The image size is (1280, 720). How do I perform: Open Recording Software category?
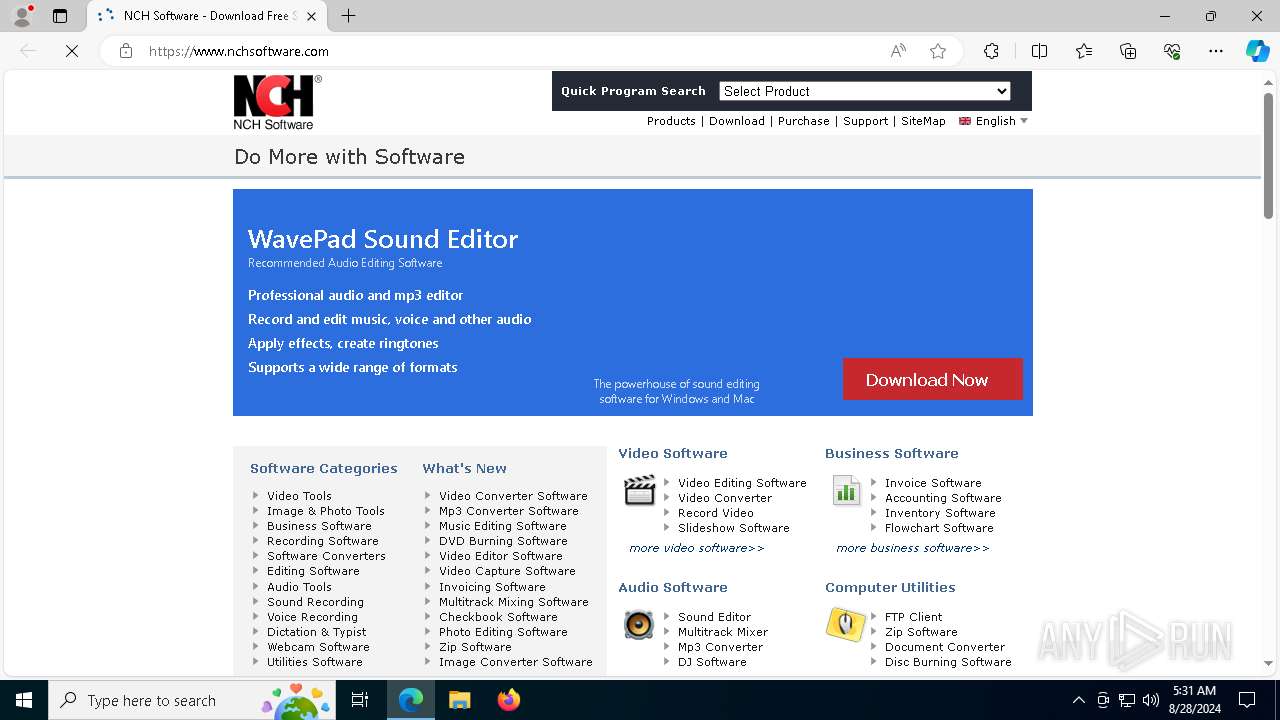click(x=323, y=541)
